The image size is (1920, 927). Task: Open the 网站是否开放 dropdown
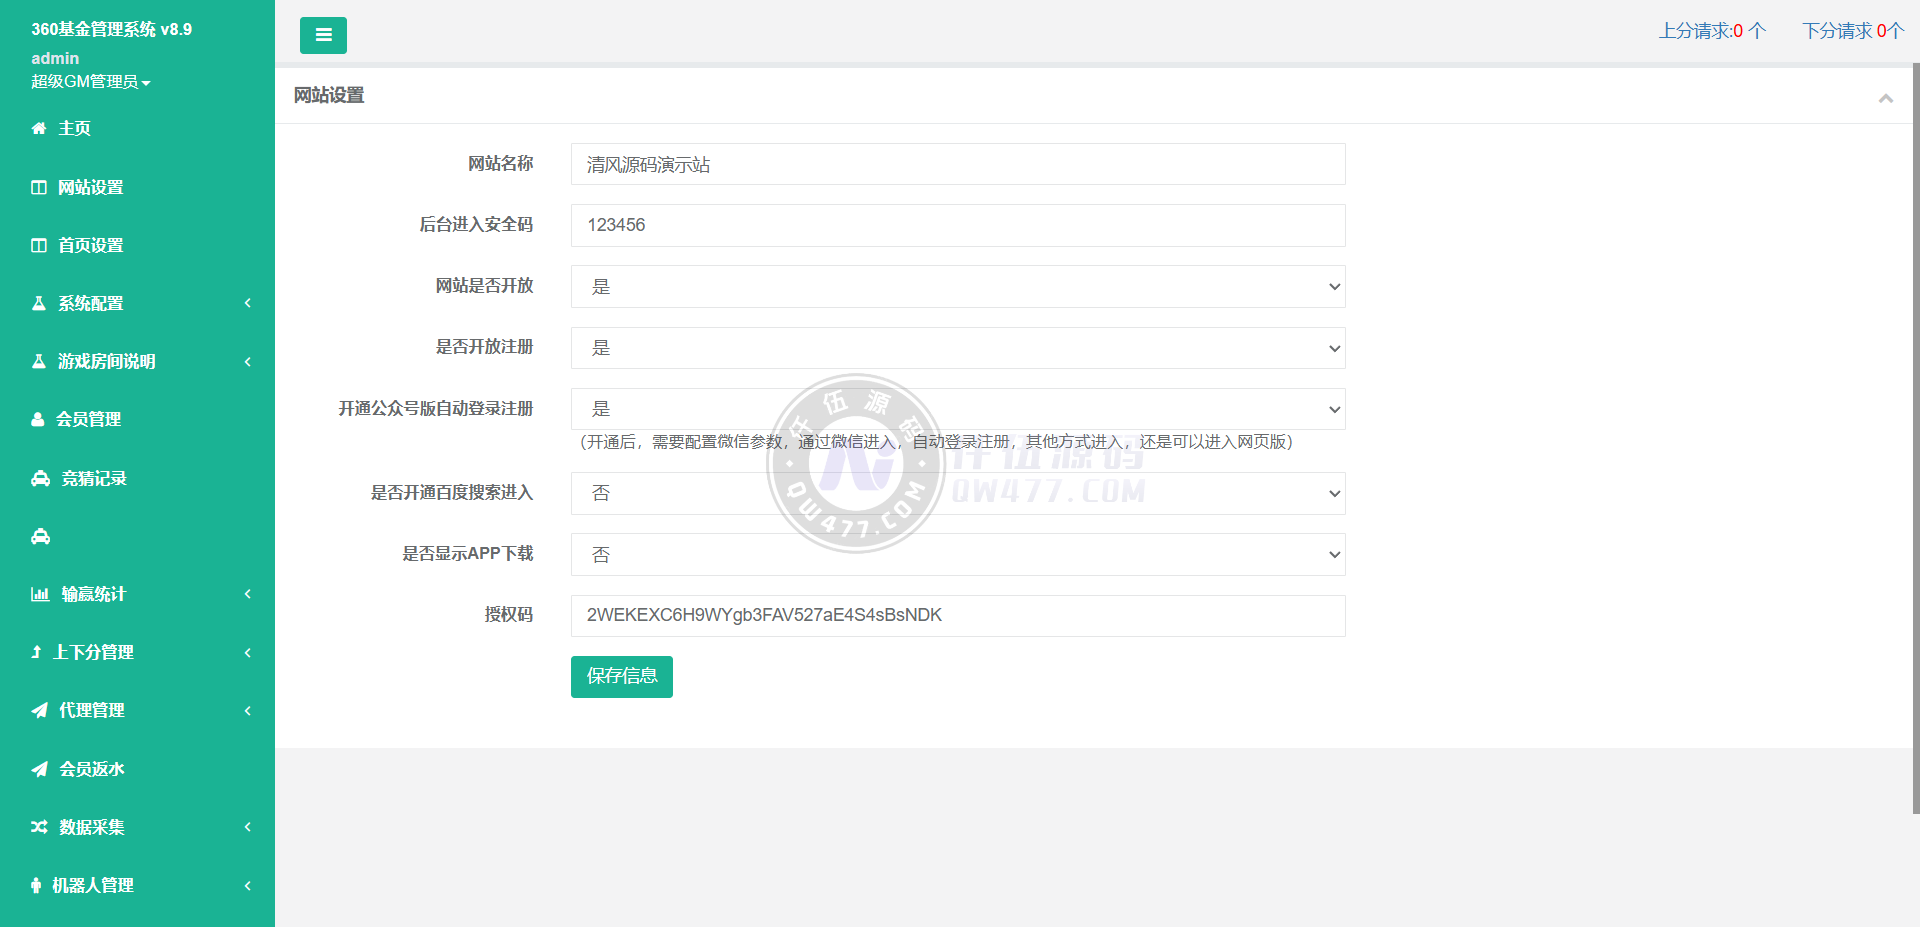pos(957,287)
